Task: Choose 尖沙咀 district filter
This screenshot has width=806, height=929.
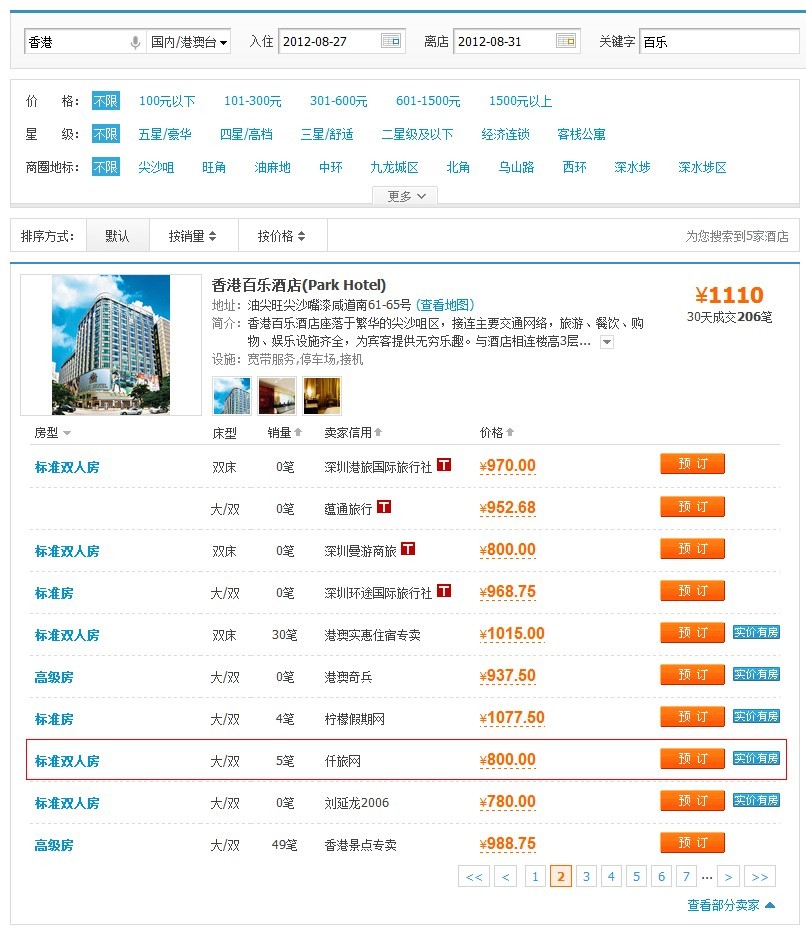Action: 156,168
